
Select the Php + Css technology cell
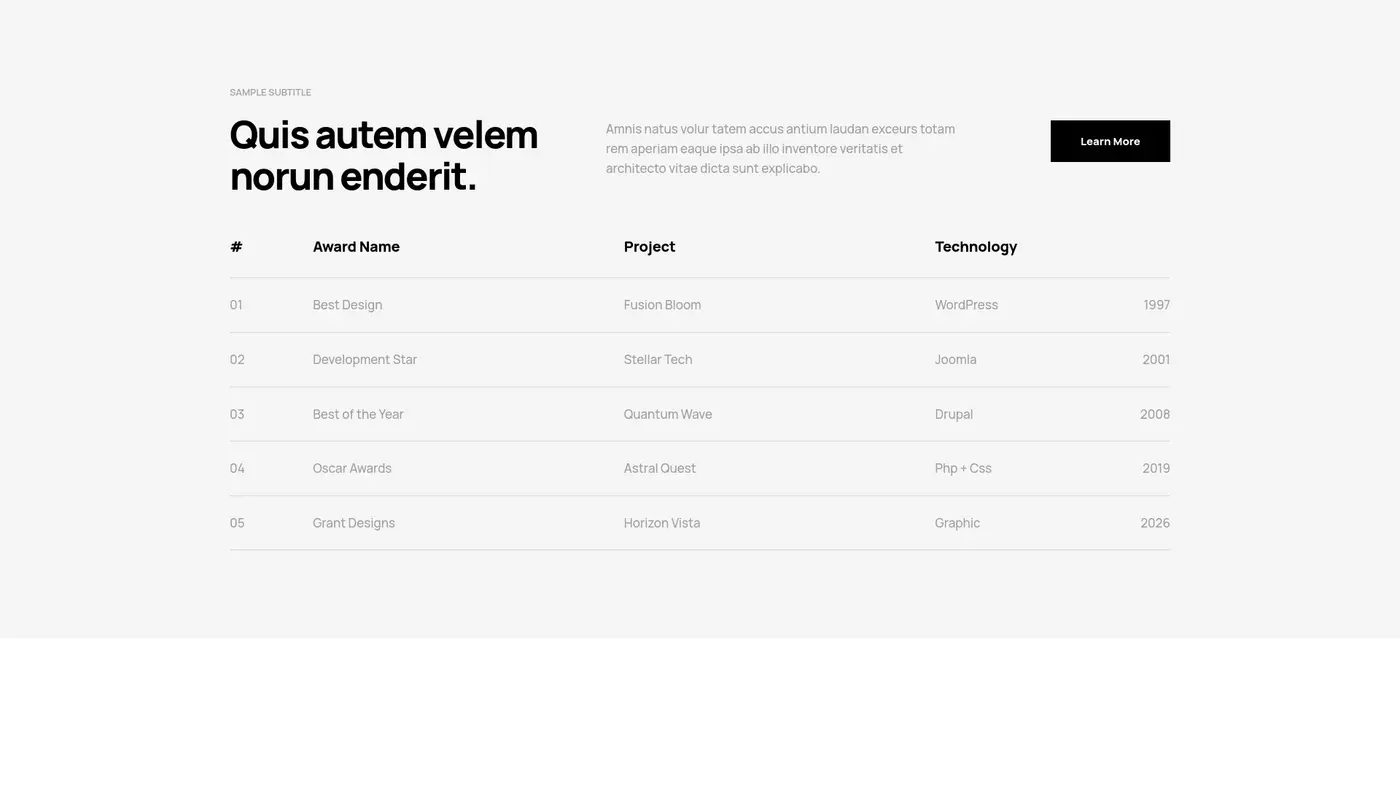963,468
